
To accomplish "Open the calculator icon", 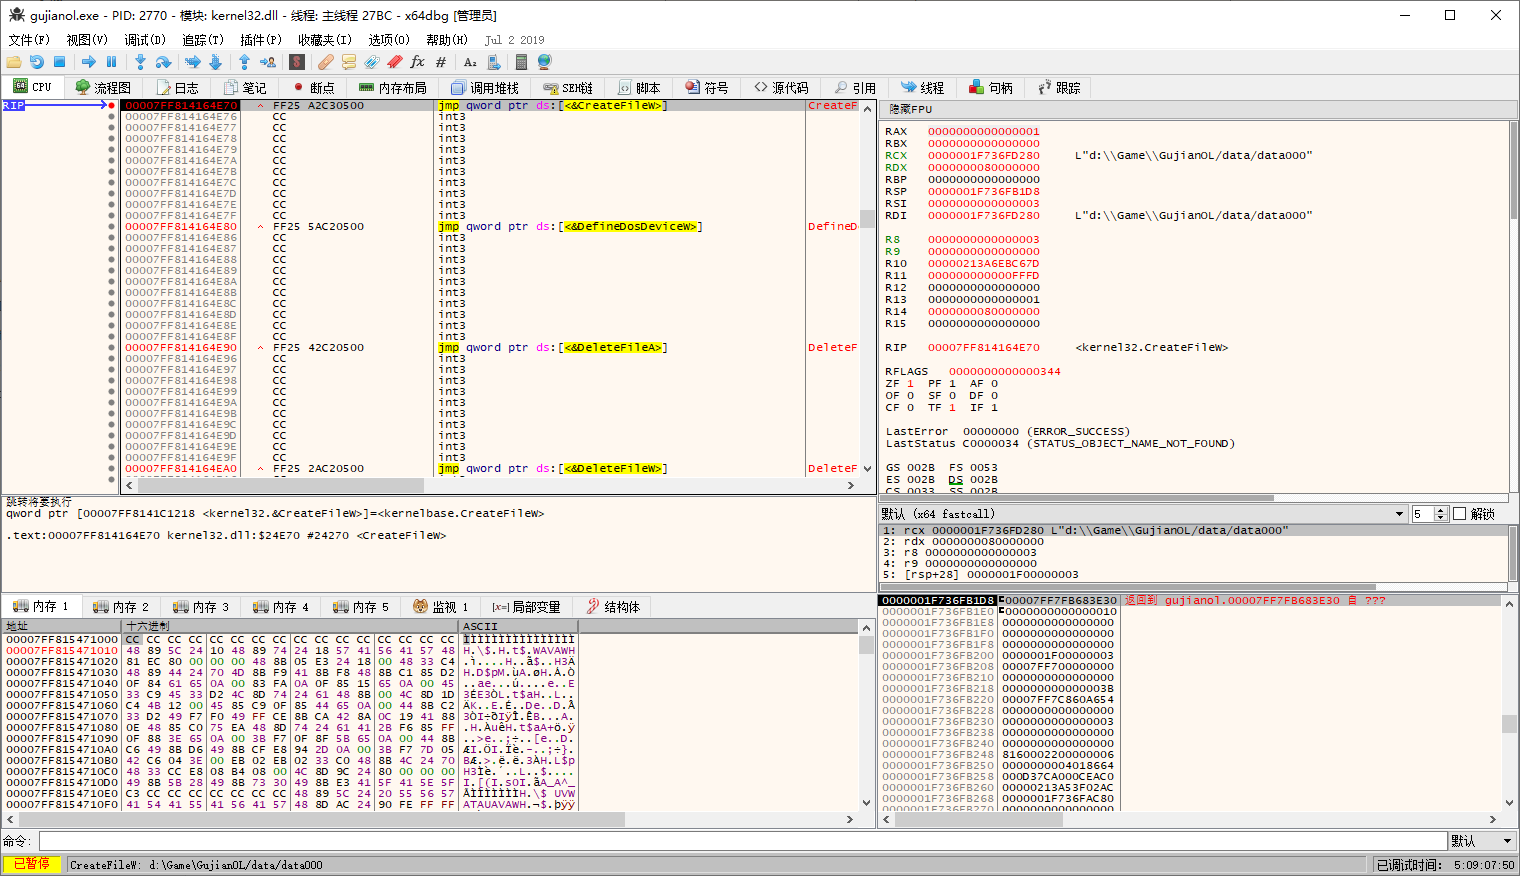I will click(521, 62).
